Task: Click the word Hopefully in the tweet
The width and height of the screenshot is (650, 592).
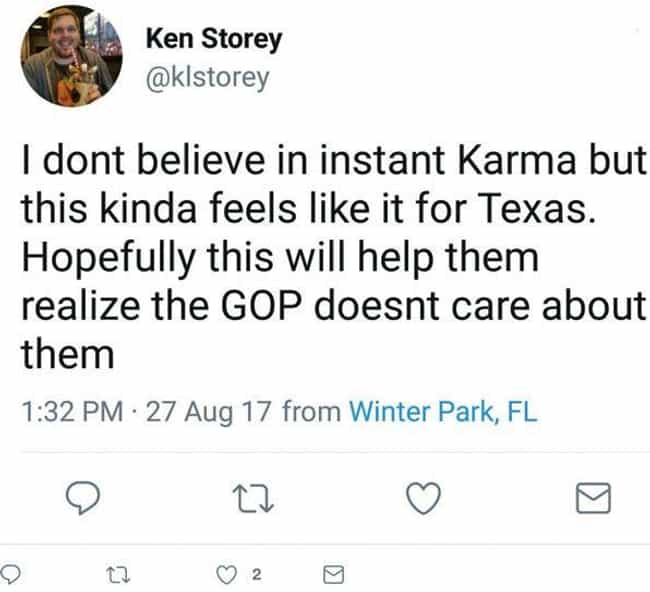Action: 109,259
